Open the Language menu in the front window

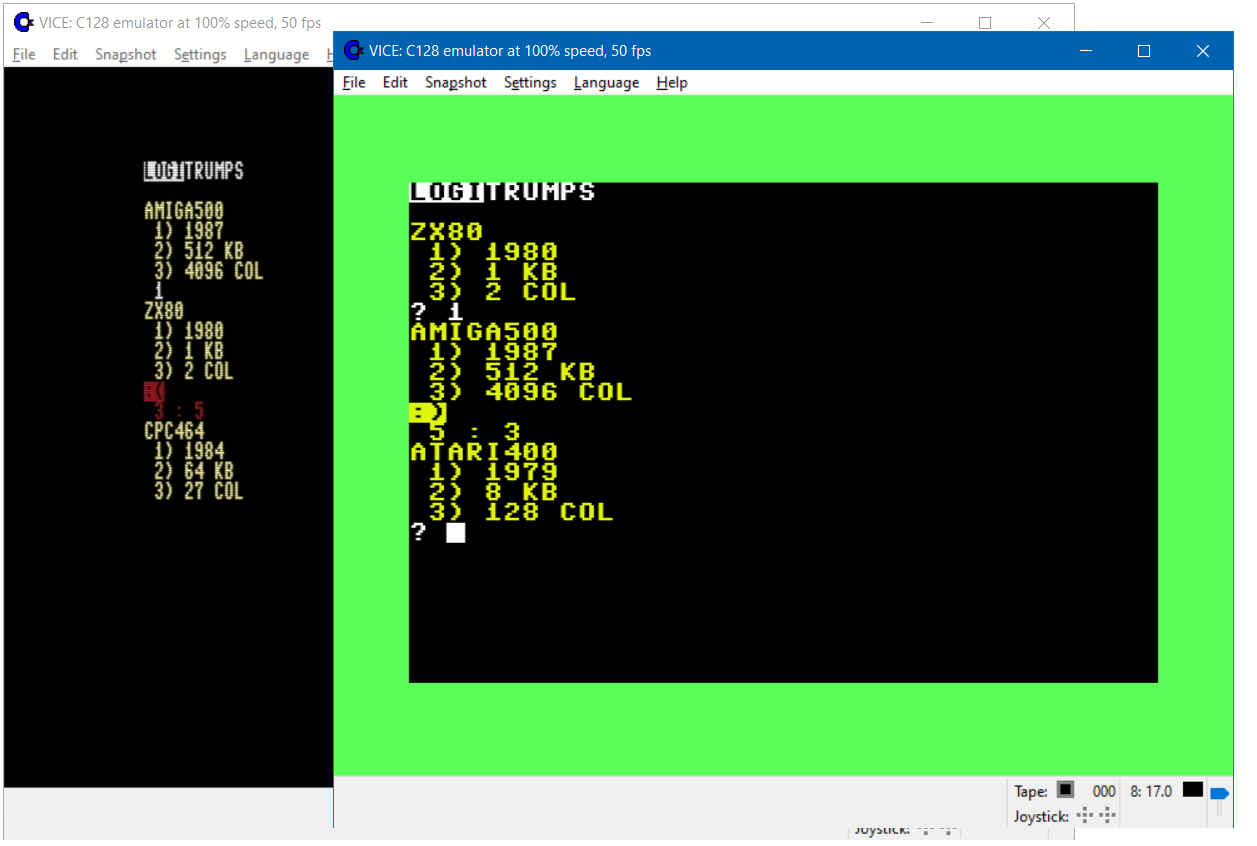(606, 82)
